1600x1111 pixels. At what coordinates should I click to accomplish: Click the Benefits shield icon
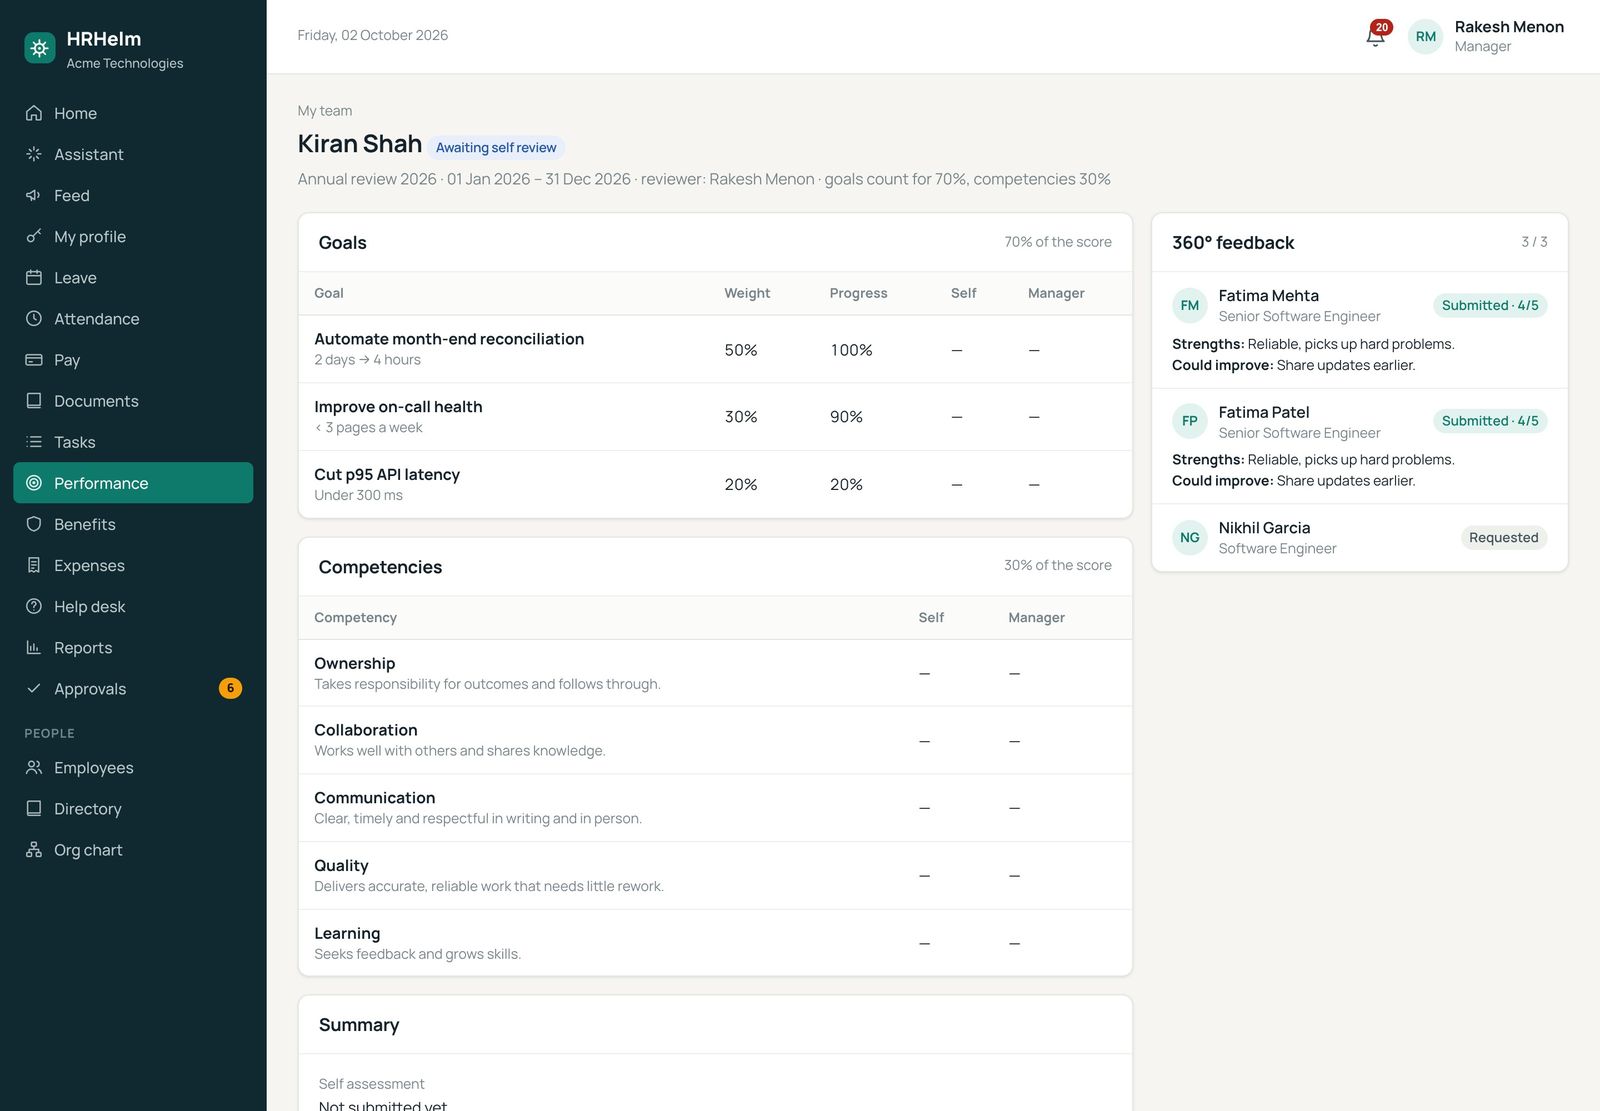[34, 523]
